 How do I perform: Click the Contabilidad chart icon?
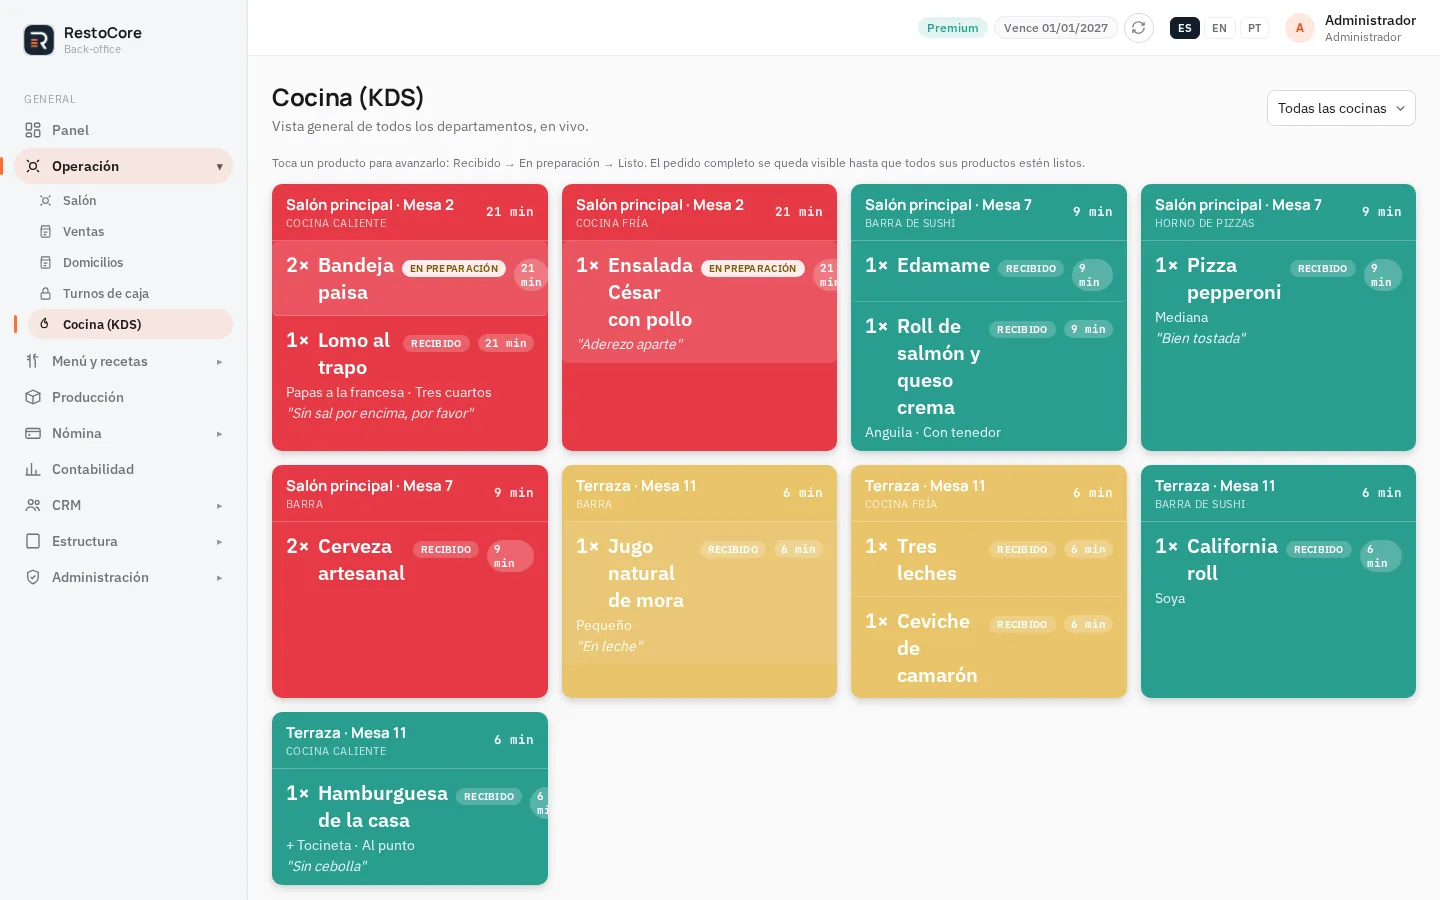[x=33, y=469]
